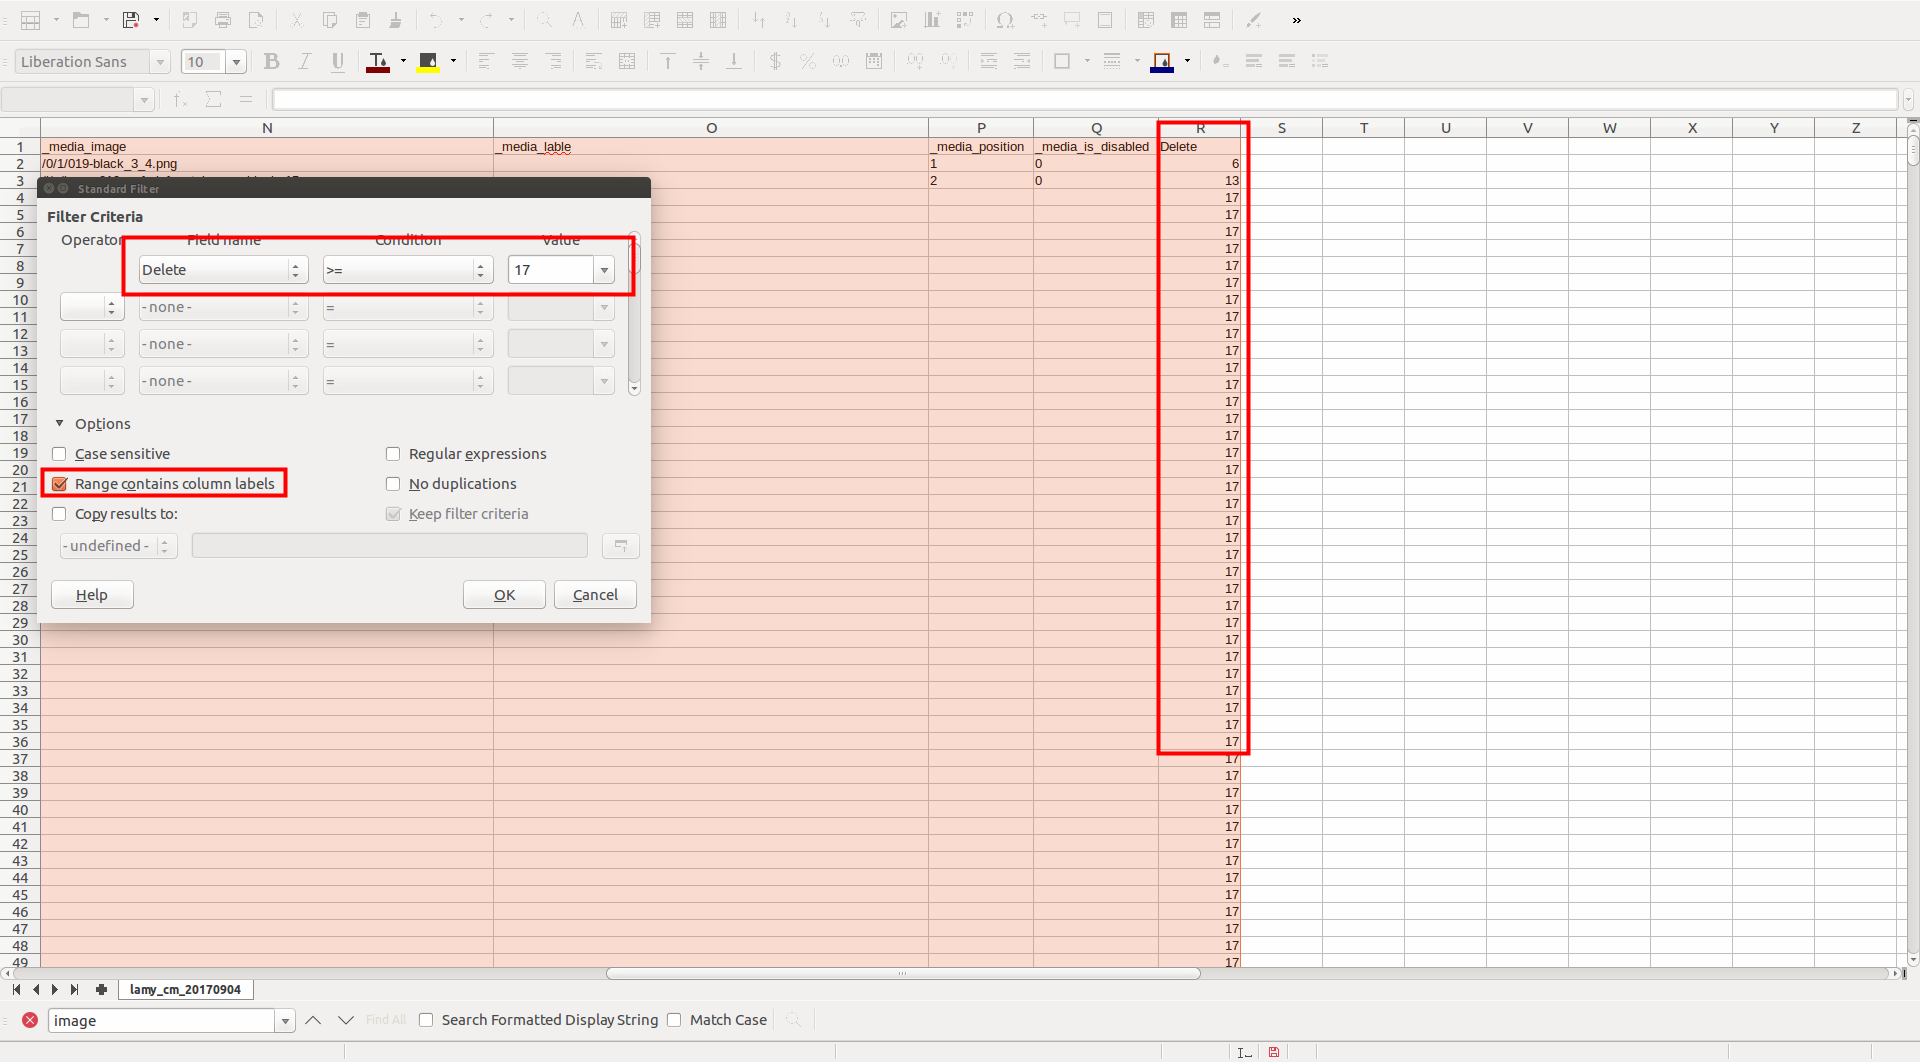The width and height of the screenshot is (1920, 1062).
Task: Enable Search Formatted Display String checkbox
Action: 426,1020
